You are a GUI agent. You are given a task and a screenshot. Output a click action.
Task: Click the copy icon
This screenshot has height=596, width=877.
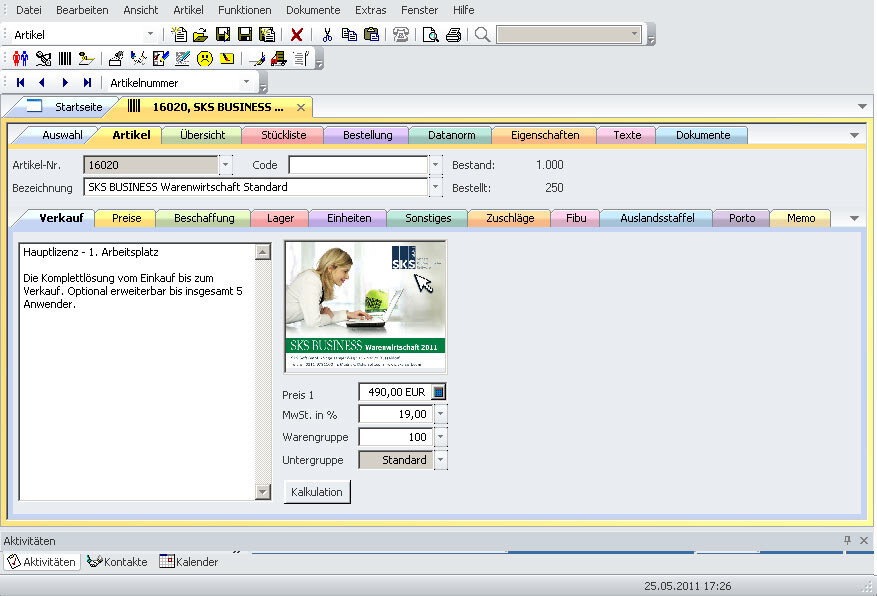pos(349,35)
